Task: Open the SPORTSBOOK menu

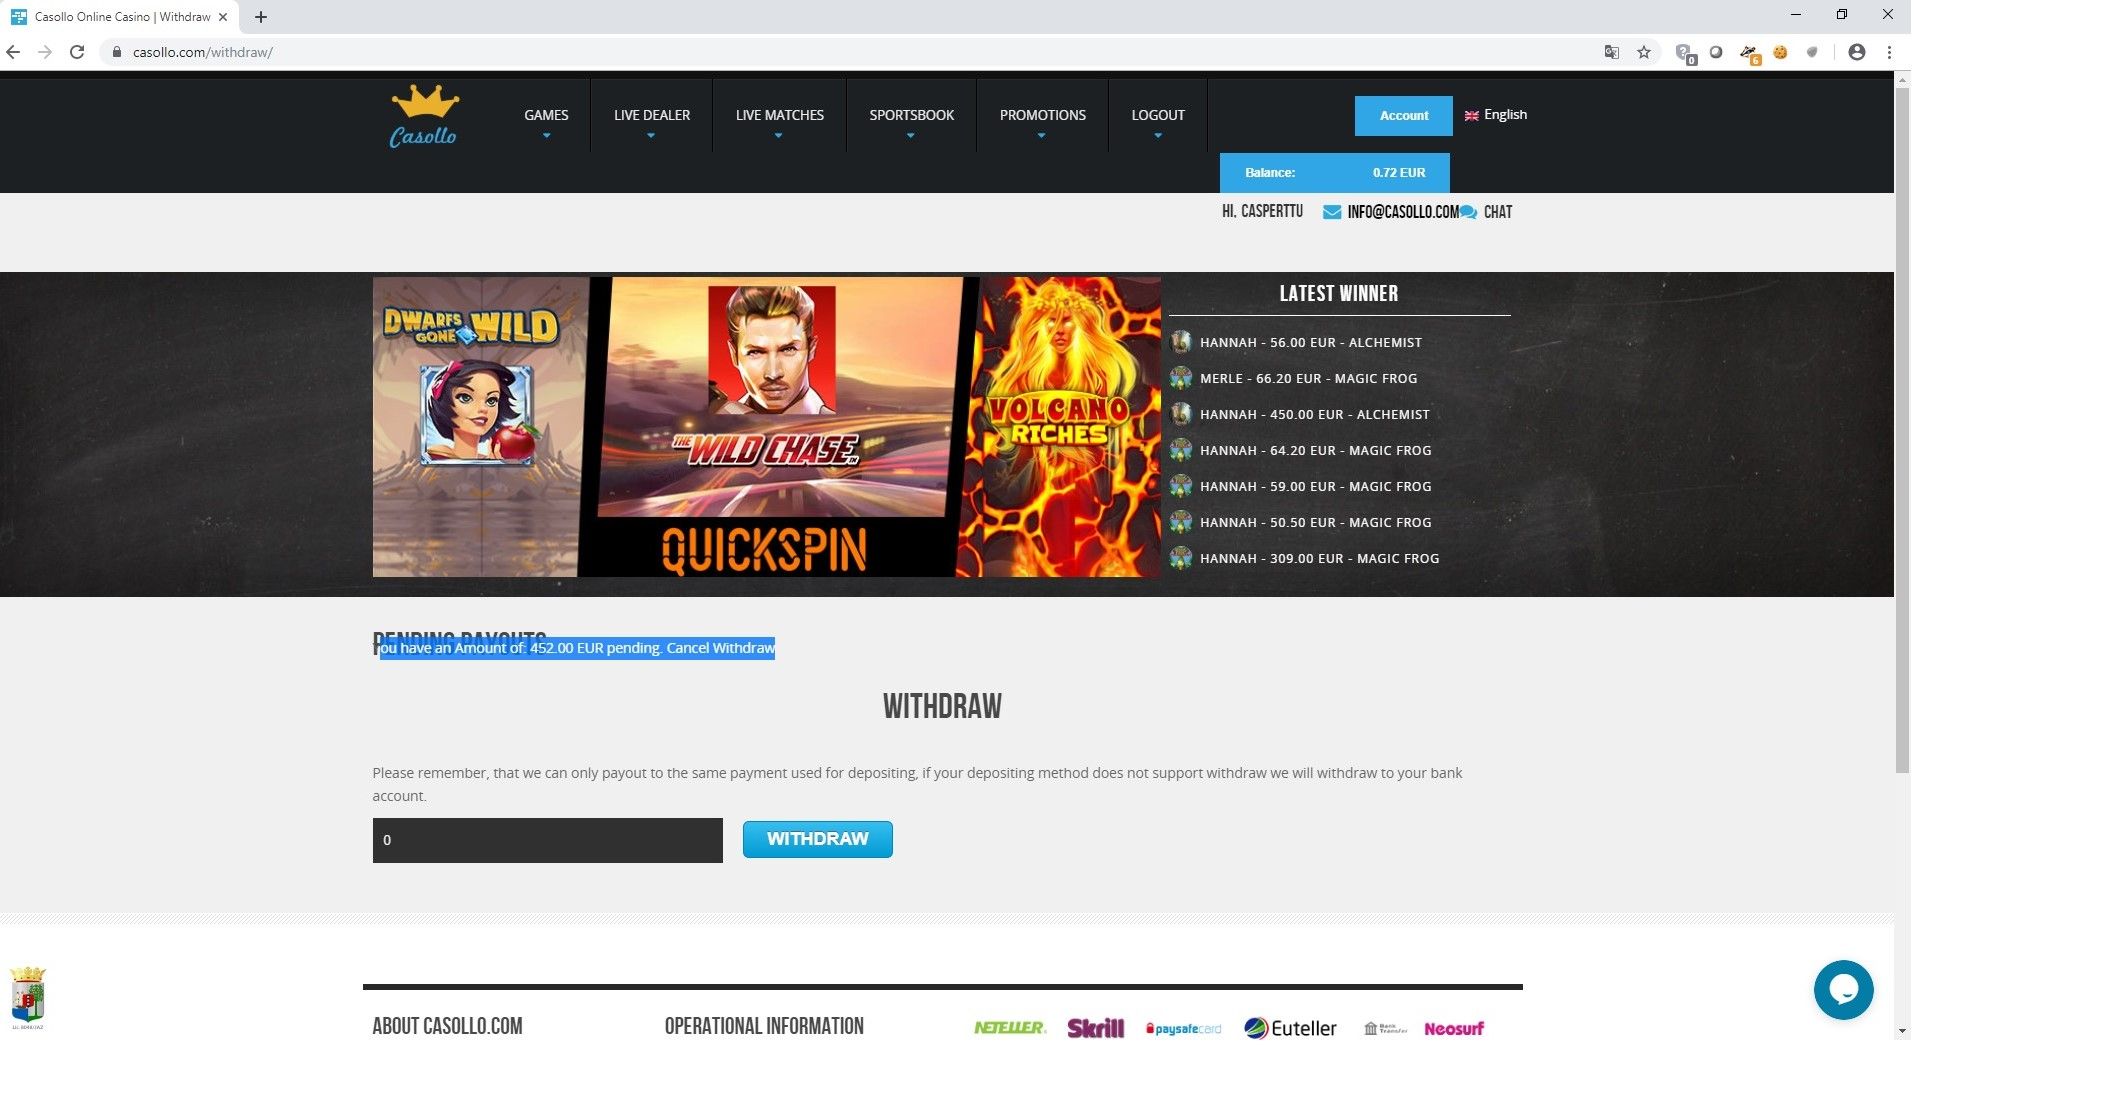Action: [x=911, y=116]
